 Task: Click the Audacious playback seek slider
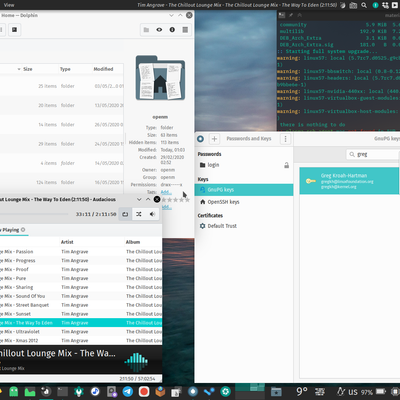click(x=33, y=214)
